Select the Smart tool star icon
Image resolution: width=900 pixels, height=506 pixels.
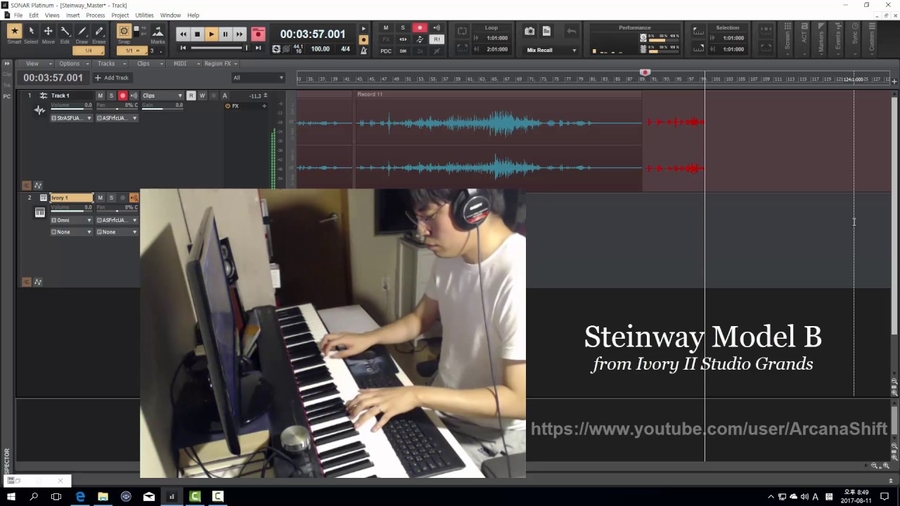pos(14,32)
